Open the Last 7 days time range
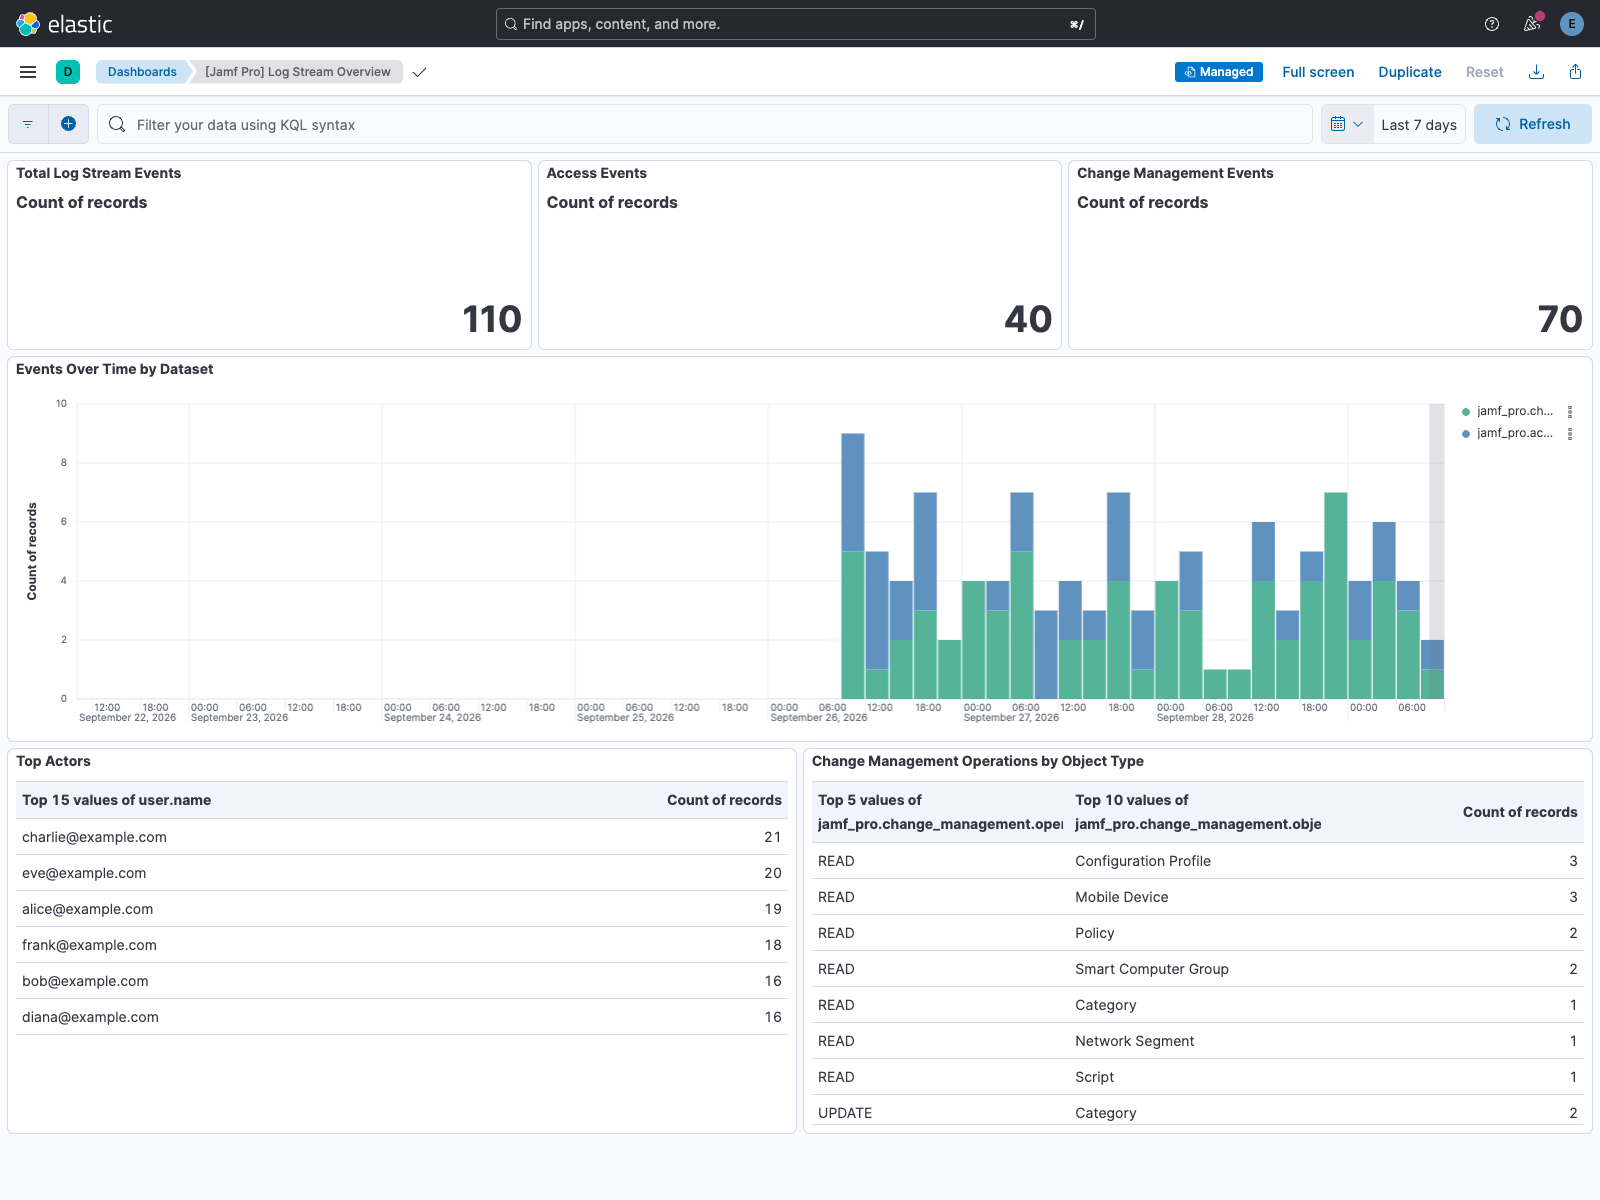The image size is (1600, 1200). pyautogui.click(x=1419, y=125)
